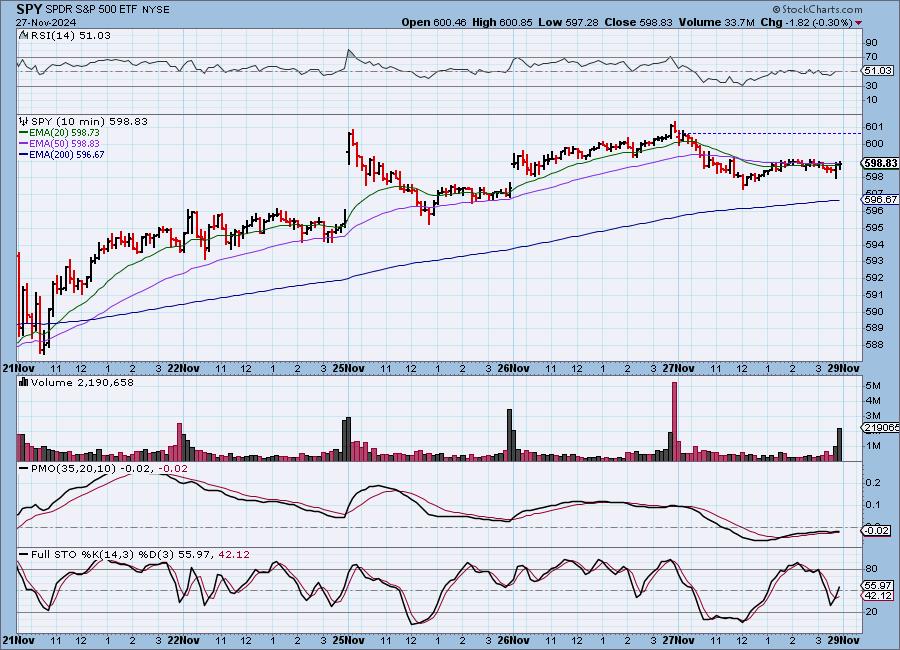Screen dimensions: 900x650
Task: Click the -0.02 PMO axis value tag
Action: [877, 531]
